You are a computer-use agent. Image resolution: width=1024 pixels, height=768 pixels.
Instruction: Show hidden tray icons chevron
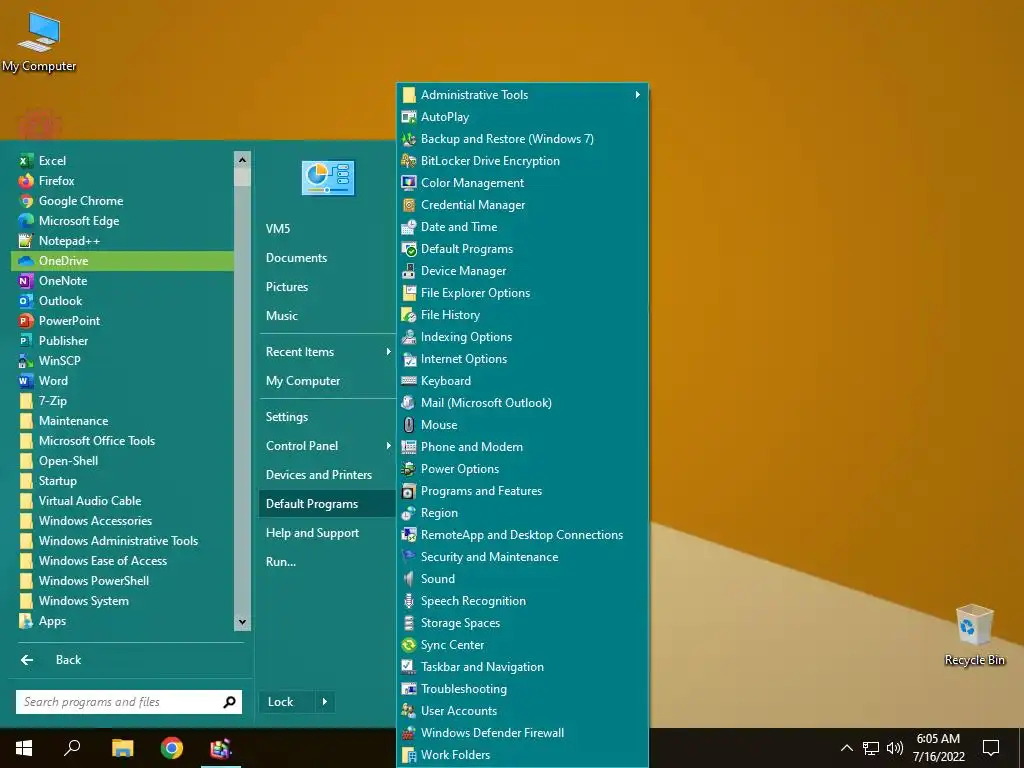[x=847, y=748]
